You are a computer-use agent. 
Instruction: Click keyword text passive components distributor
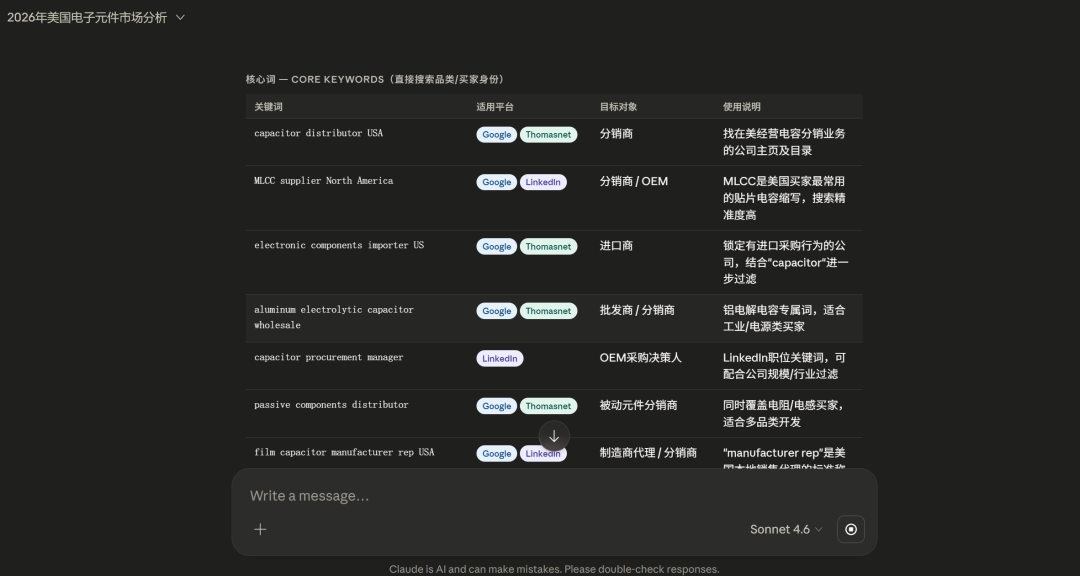click(331, 405)
